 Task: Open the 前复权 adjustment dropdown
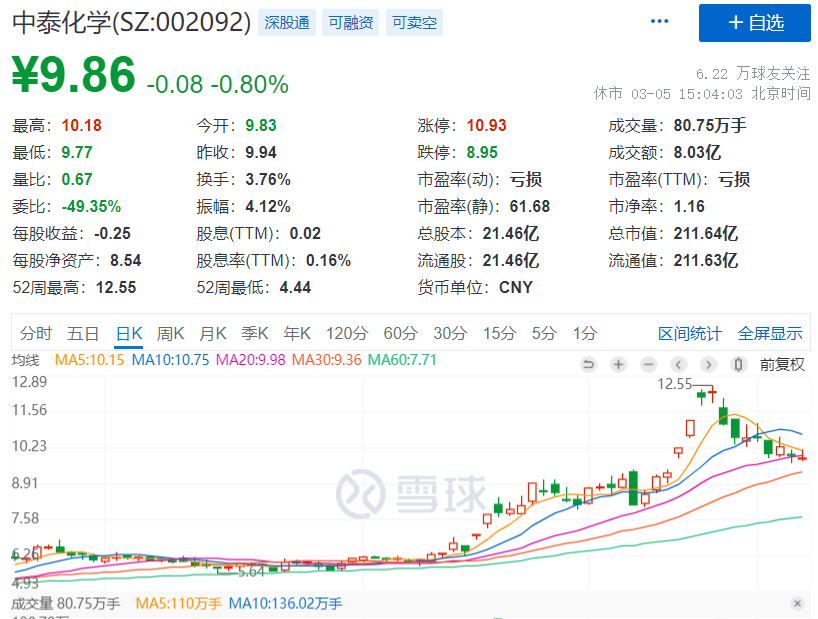[782, 365]
